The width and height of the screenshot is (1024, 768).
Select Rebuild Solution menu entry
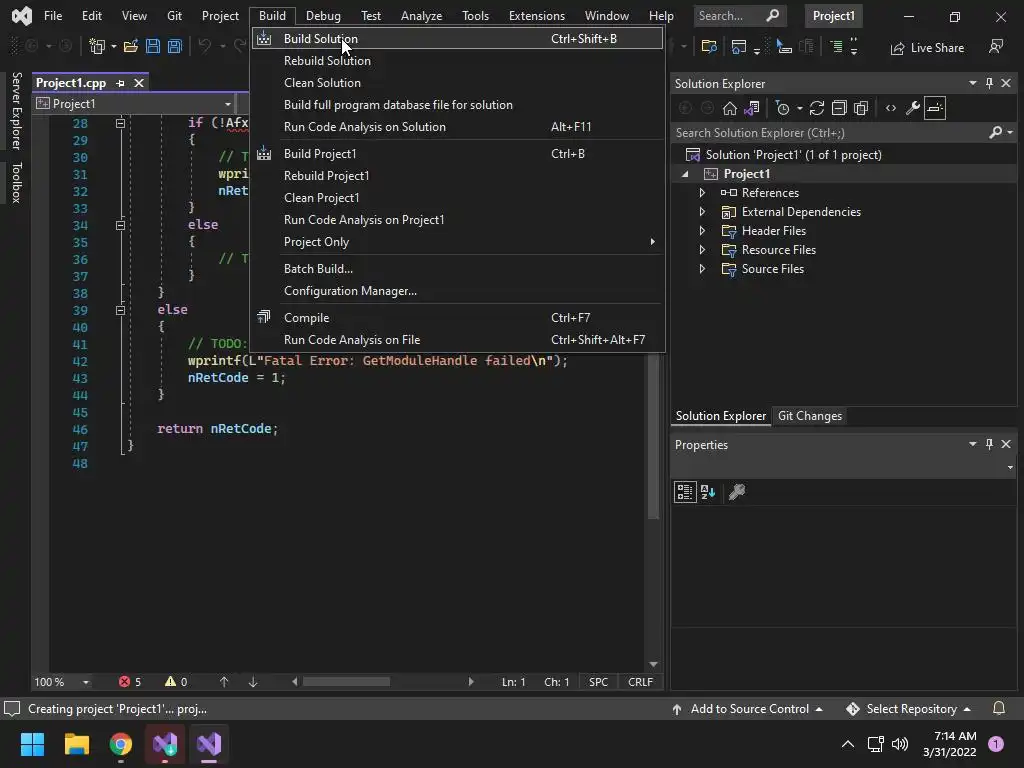click(457, 61)
